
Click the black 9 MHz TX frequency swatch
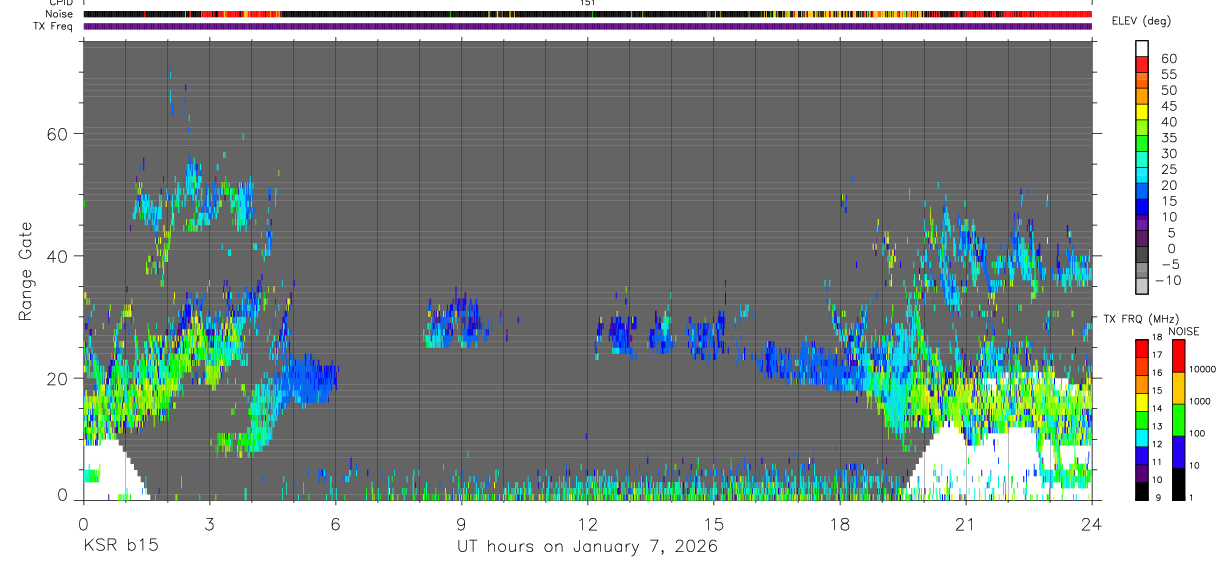click(x=1141, y=491)
